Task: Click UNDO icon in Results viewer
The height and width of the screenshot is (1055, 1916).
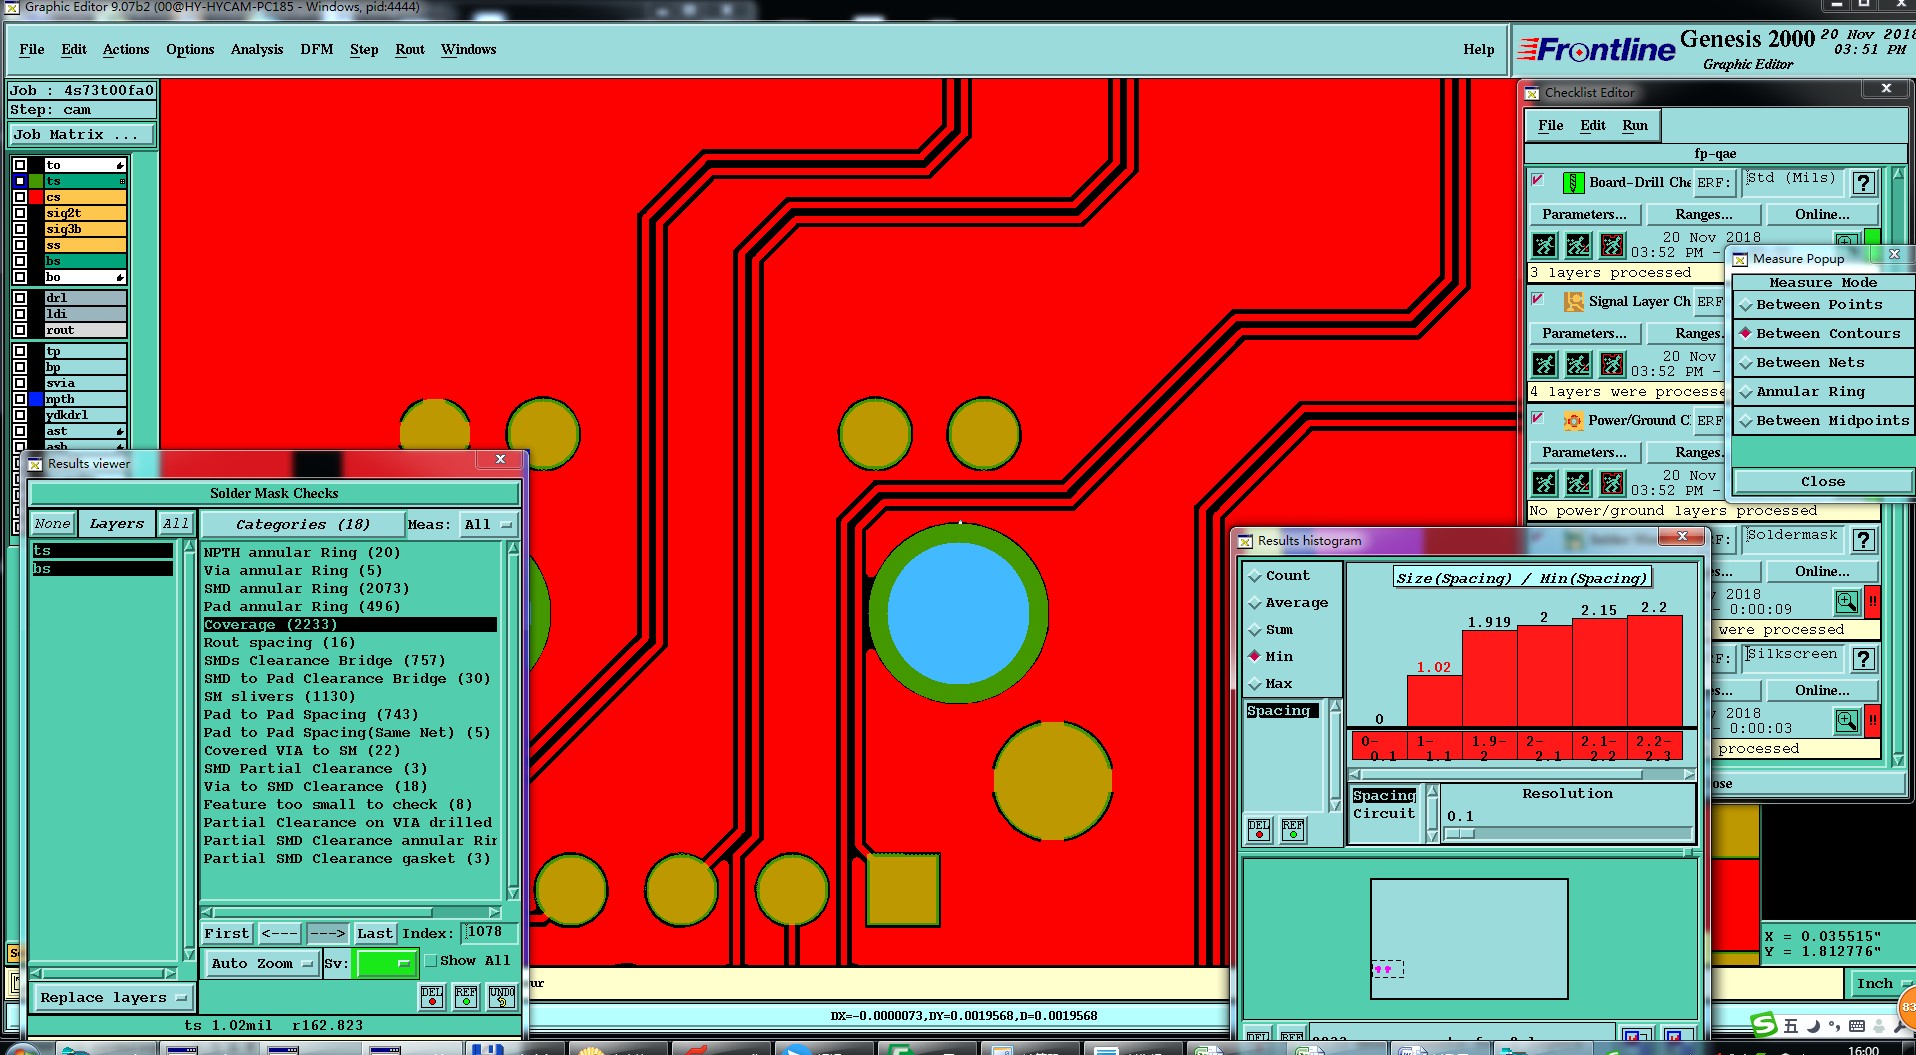Action: [x=502, y=996]
